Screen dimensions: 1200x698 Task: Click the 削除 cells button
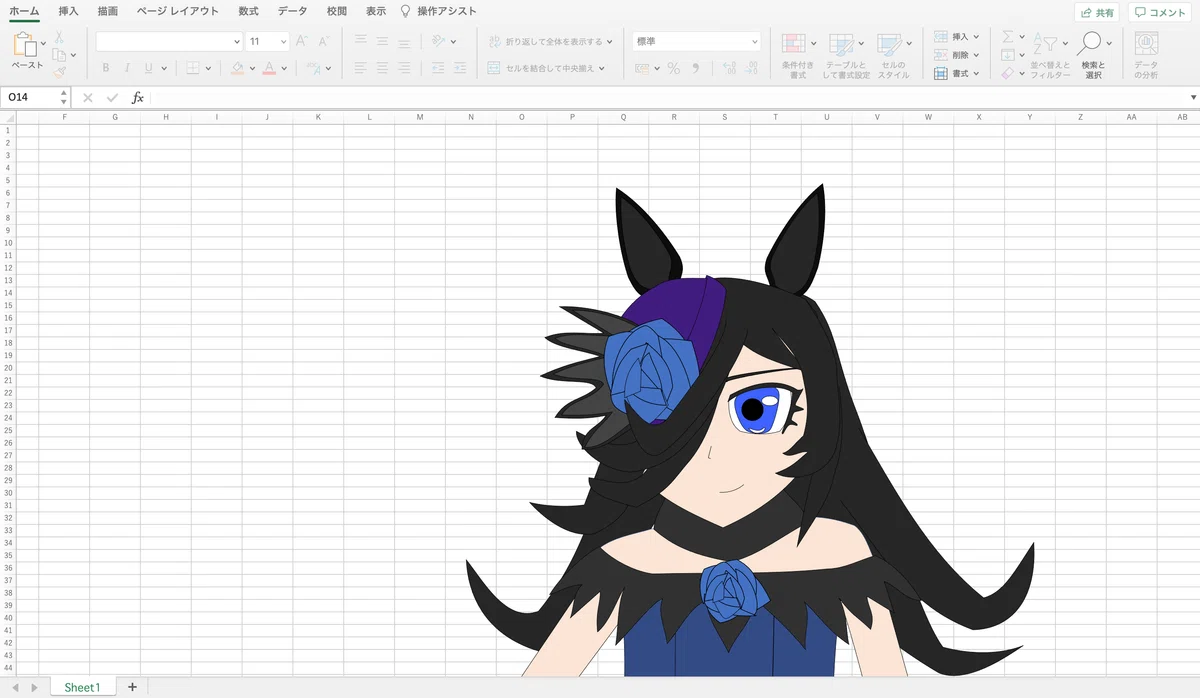pyautogui.click(x=956, y=55)
